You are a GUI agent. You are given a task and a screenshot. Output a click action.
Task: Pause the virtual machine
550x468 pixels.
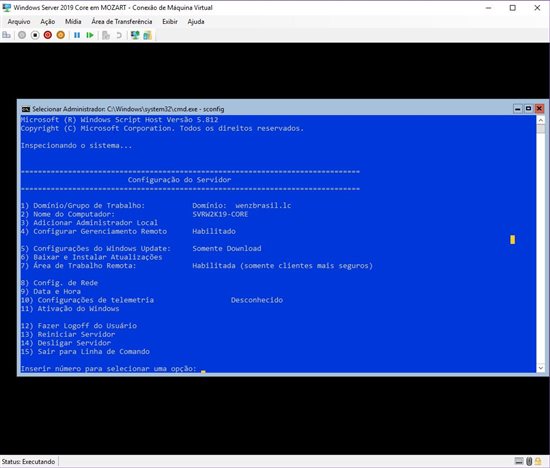(x=77, y=35)
